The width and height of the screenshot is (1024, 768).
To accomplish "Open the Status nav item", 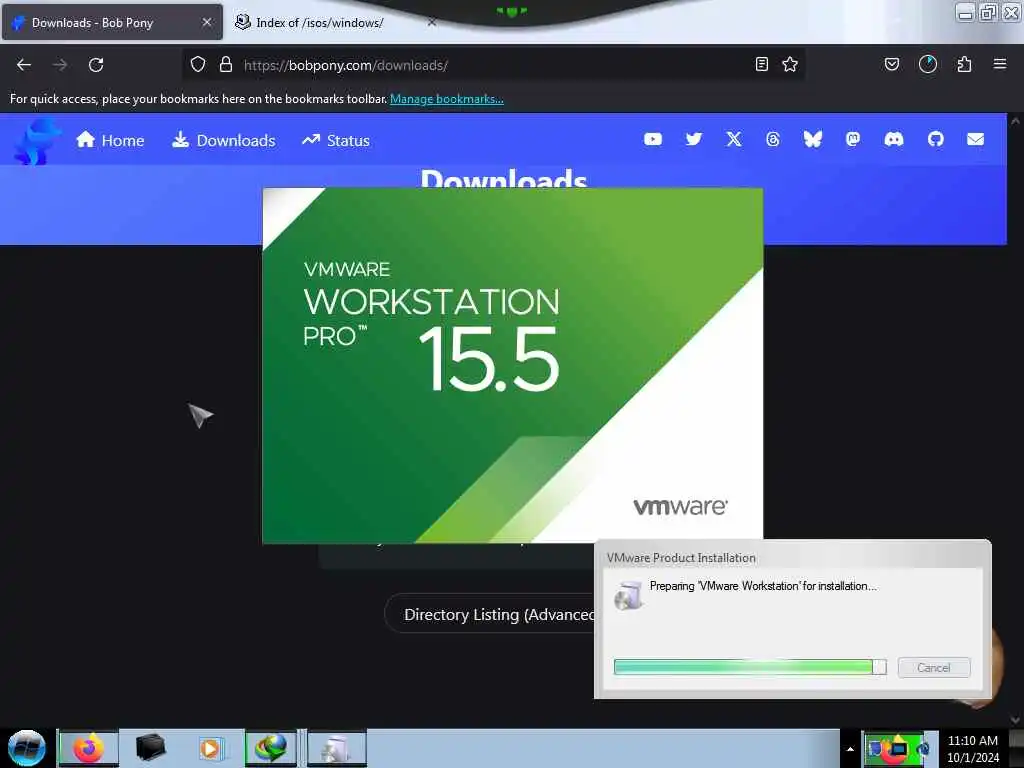I will [336, 140].
